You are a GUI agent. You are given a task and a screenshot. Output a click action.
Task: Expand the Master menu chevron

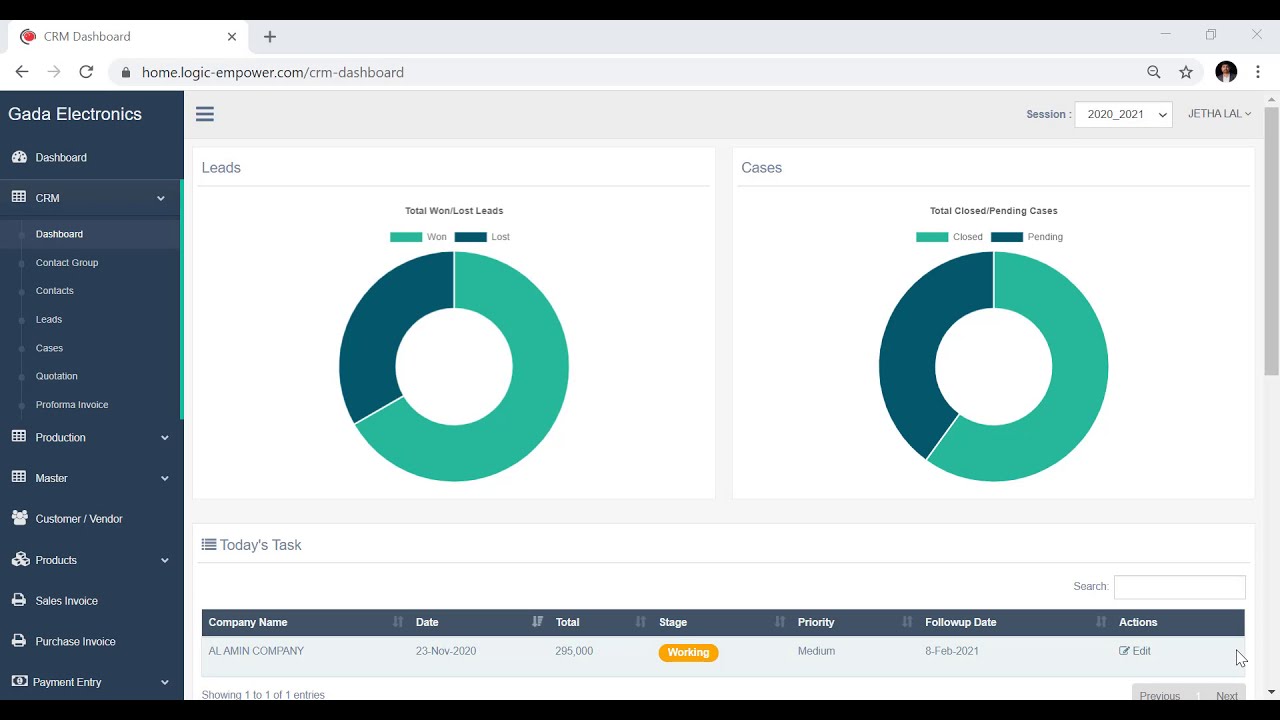point(165,478)
